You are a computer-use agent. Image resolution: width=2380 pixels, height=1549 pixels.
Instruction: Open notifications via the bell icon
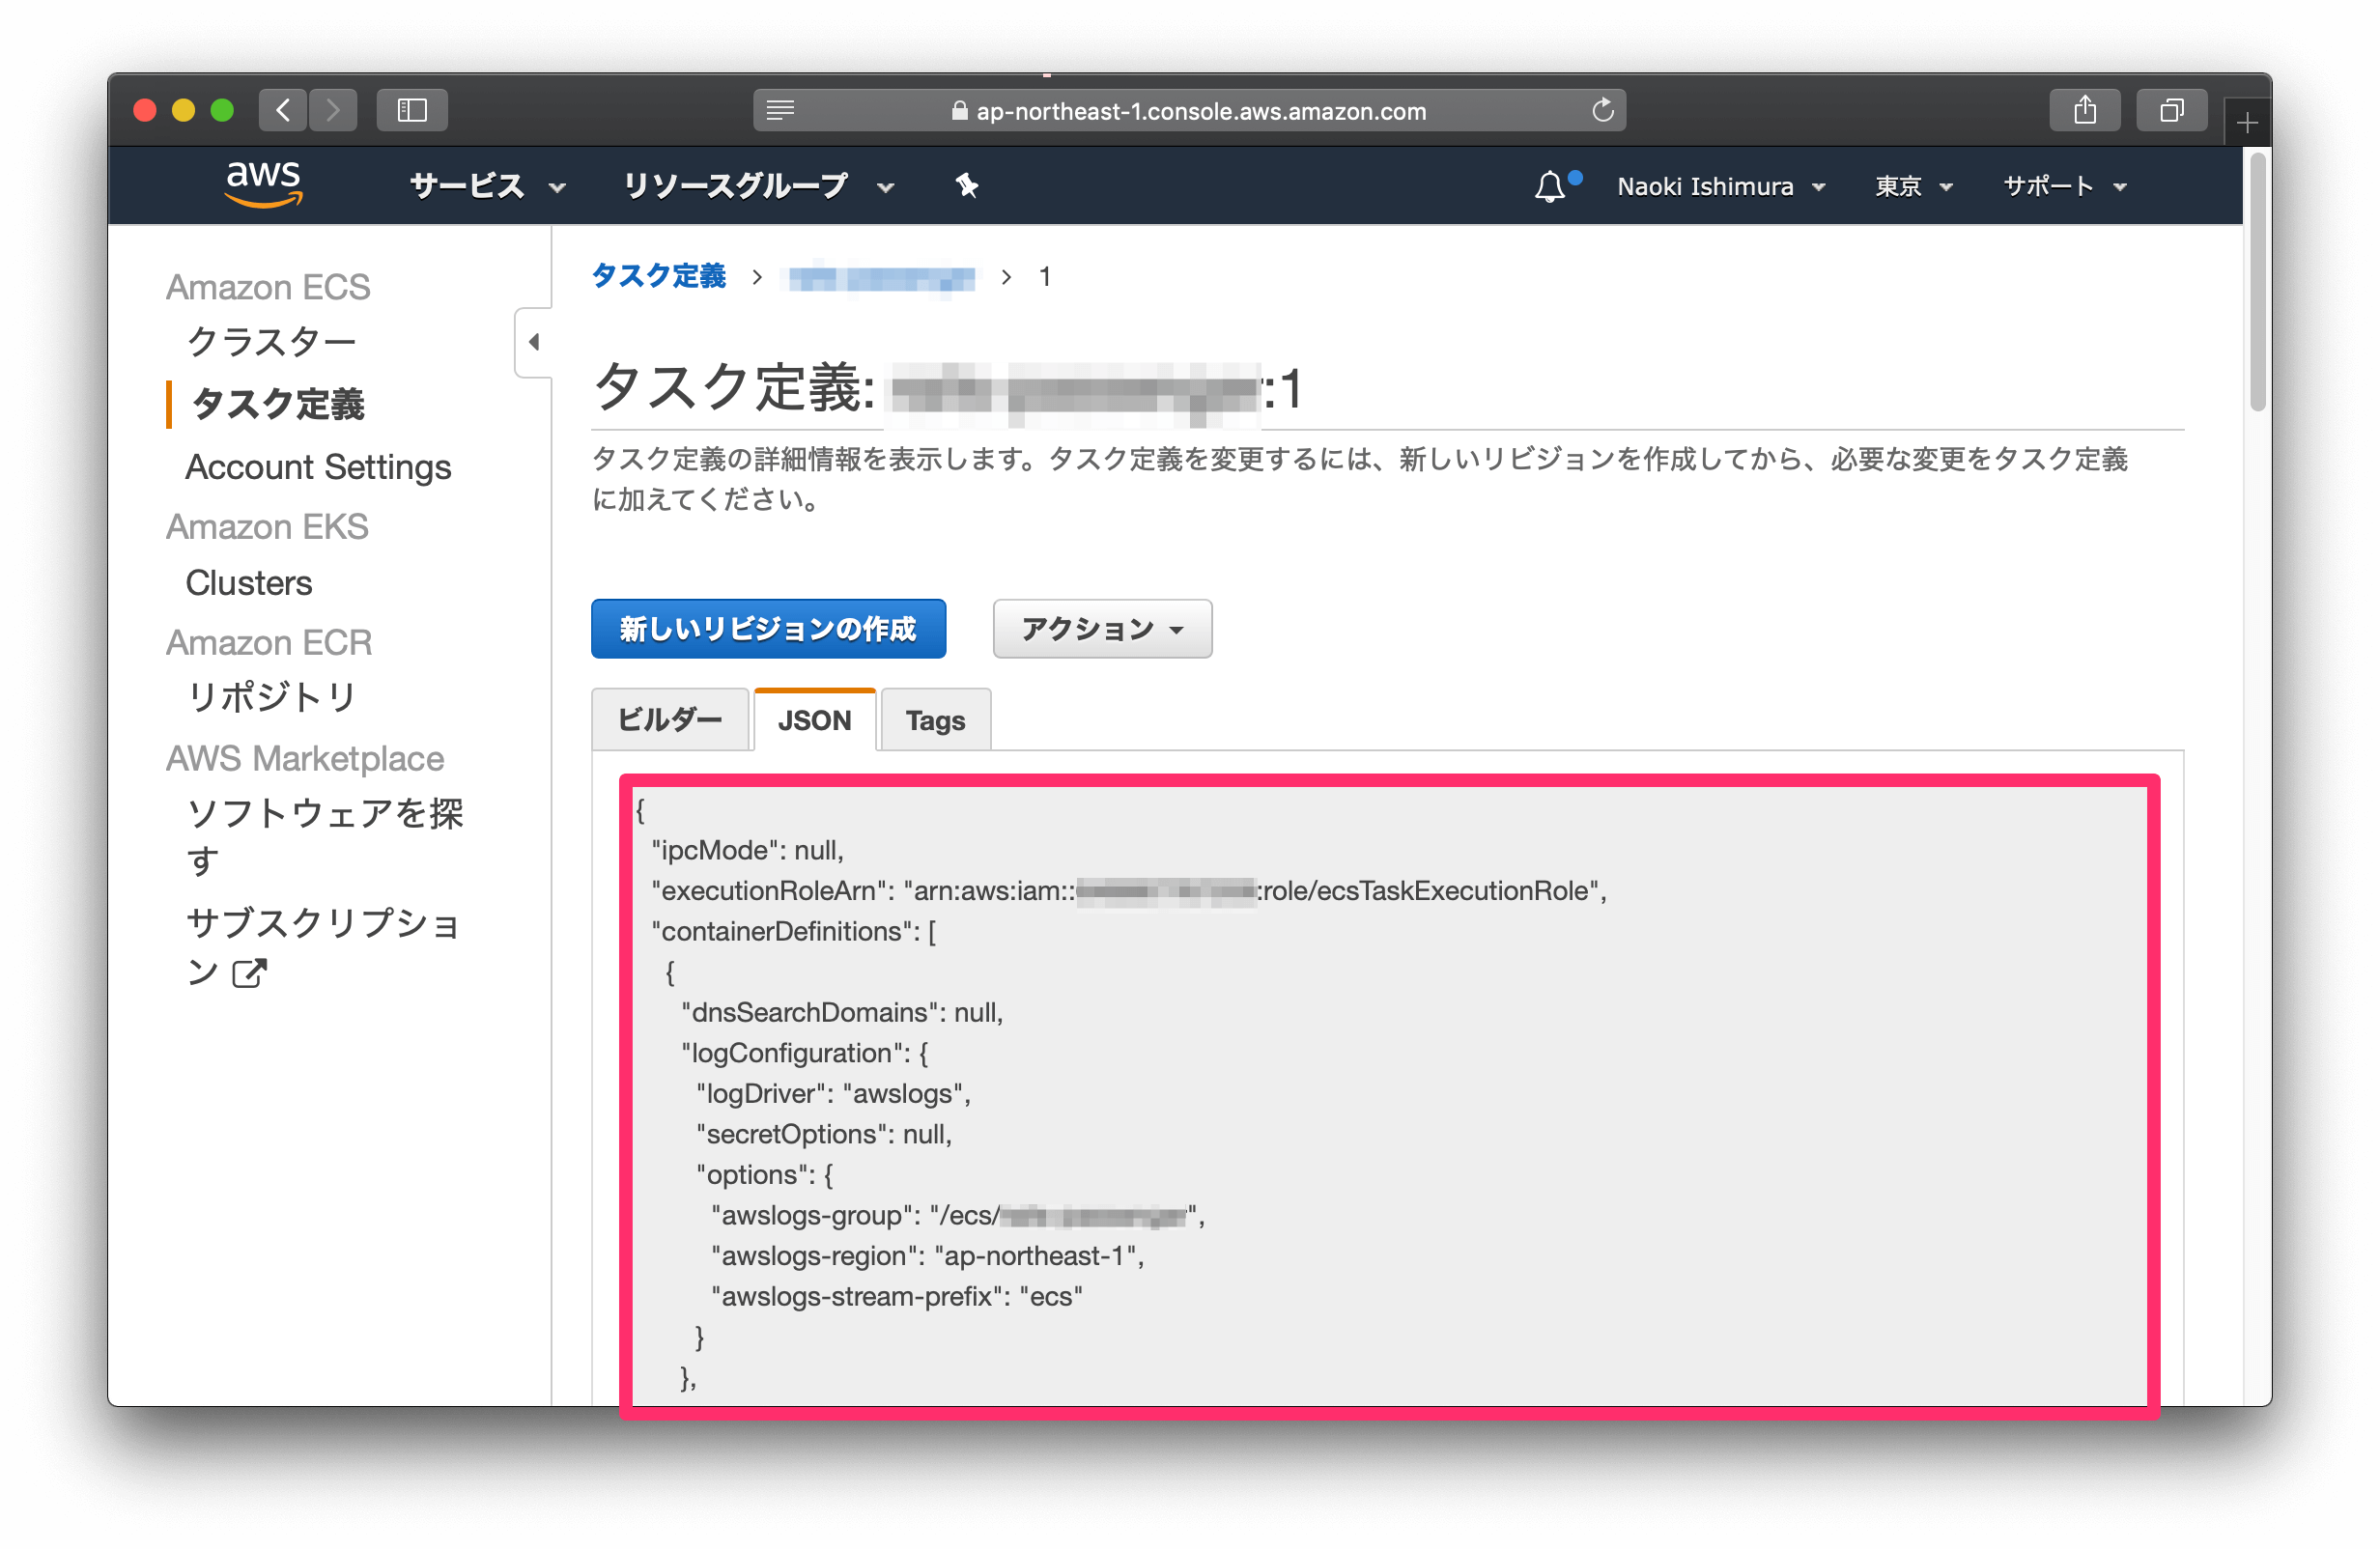(x=1550, y=186)
